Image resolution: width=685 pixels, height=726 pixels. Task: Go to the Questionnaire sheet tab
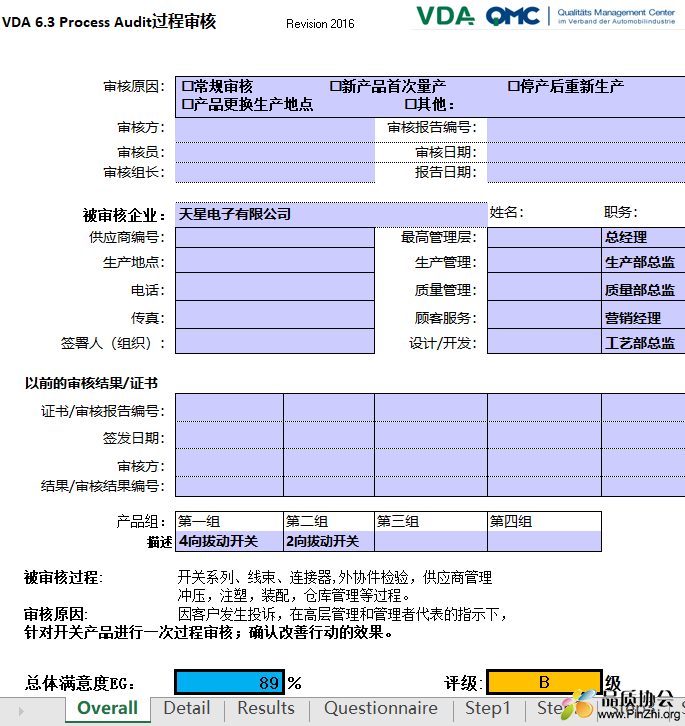click(x=381, y=708)
